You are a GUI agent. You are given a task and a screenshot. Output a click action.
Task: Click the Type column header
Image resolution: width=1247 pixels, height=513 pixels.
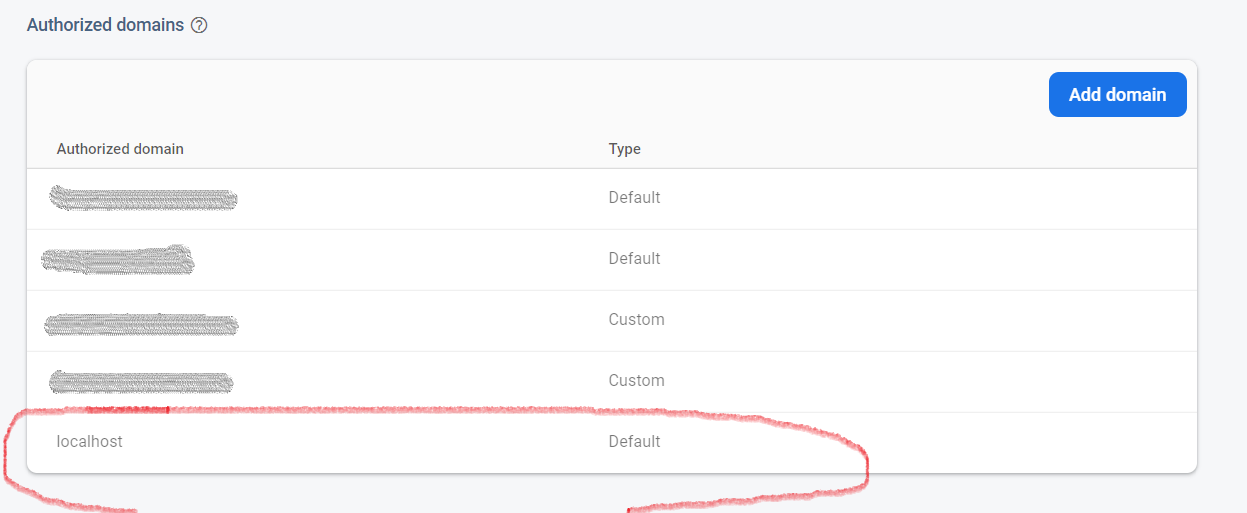pos(624,149)
